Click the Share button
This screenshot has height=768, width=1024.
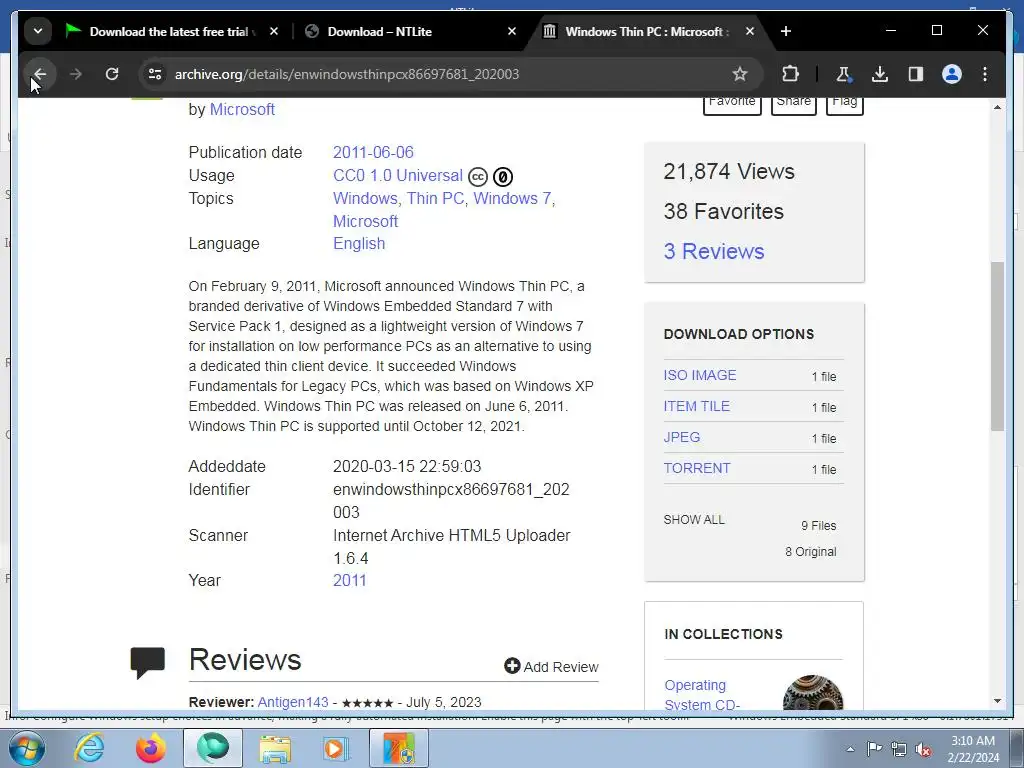pos(793,104)
